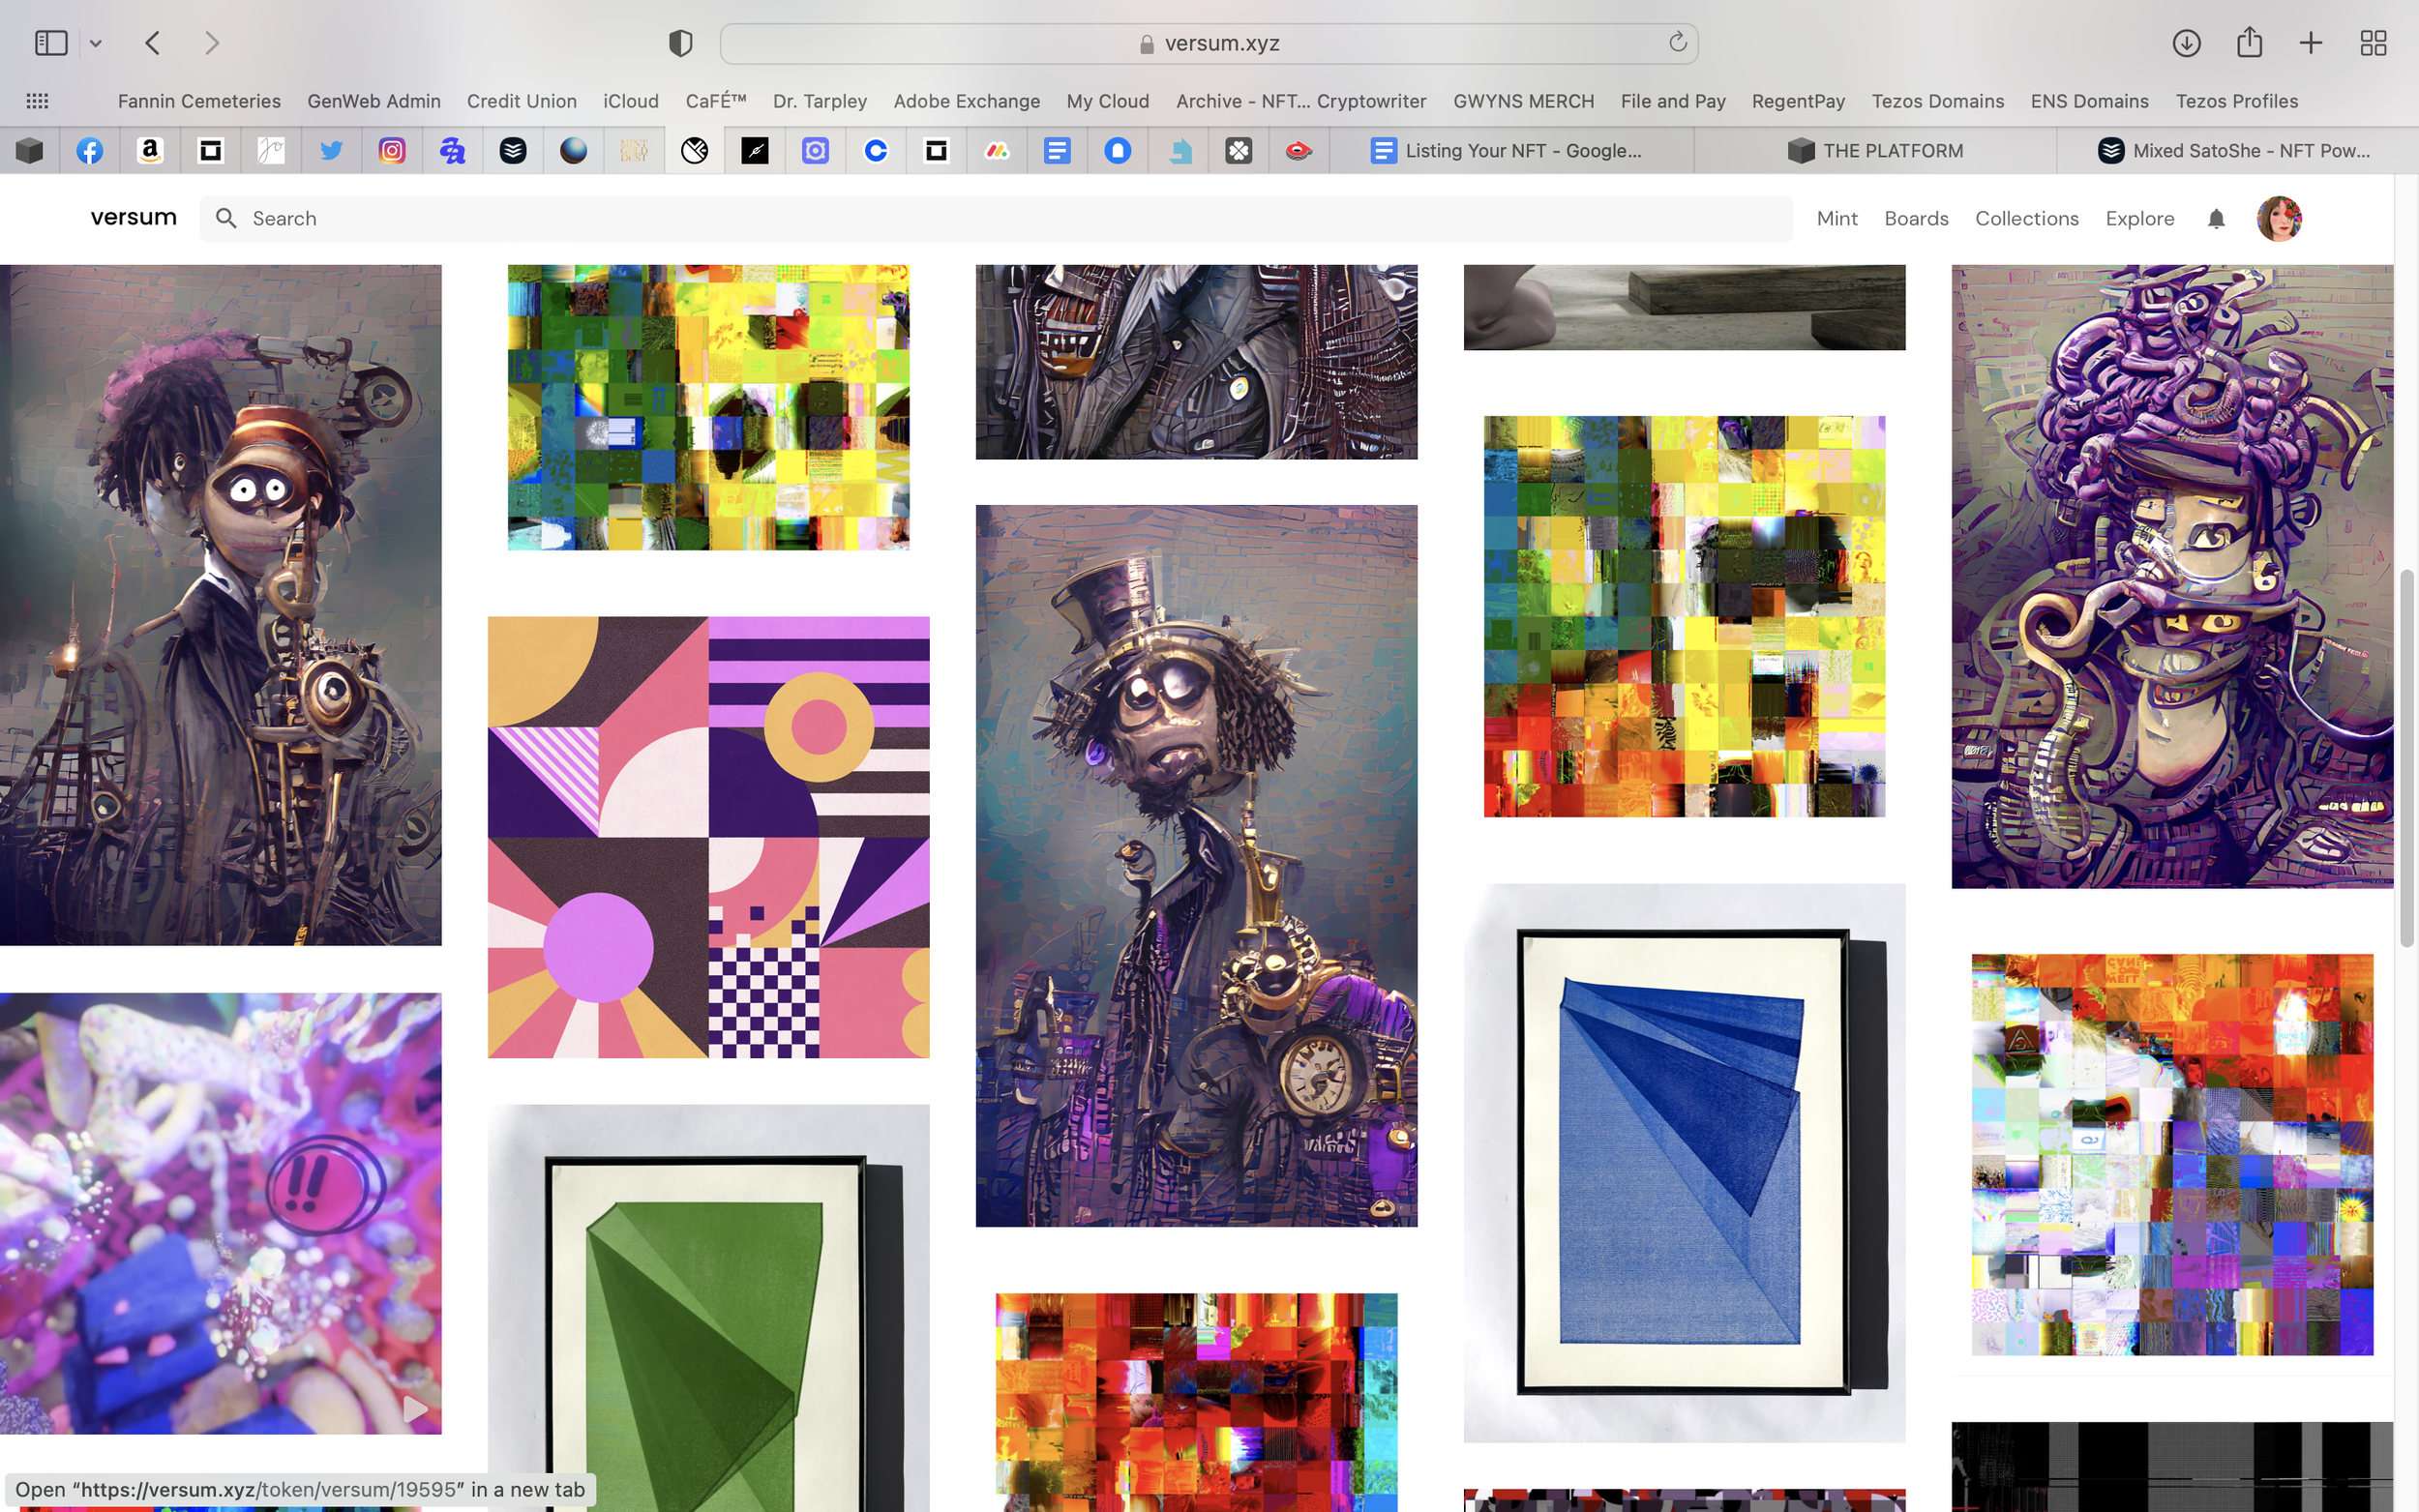Click the notifications bell icon
The height and width of the screenshot is (1512, 2419).
(2215, 218)
